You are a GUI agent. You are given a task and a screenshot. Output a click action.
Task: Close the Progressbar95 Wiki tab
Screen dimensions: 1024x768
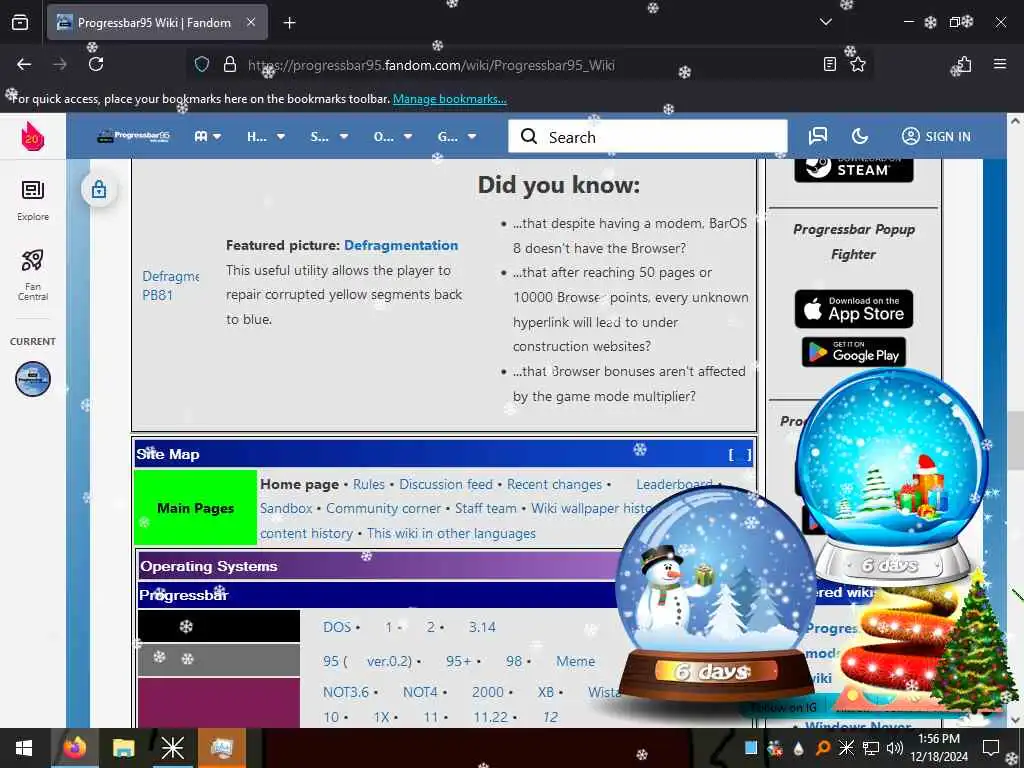click(251, 22)
